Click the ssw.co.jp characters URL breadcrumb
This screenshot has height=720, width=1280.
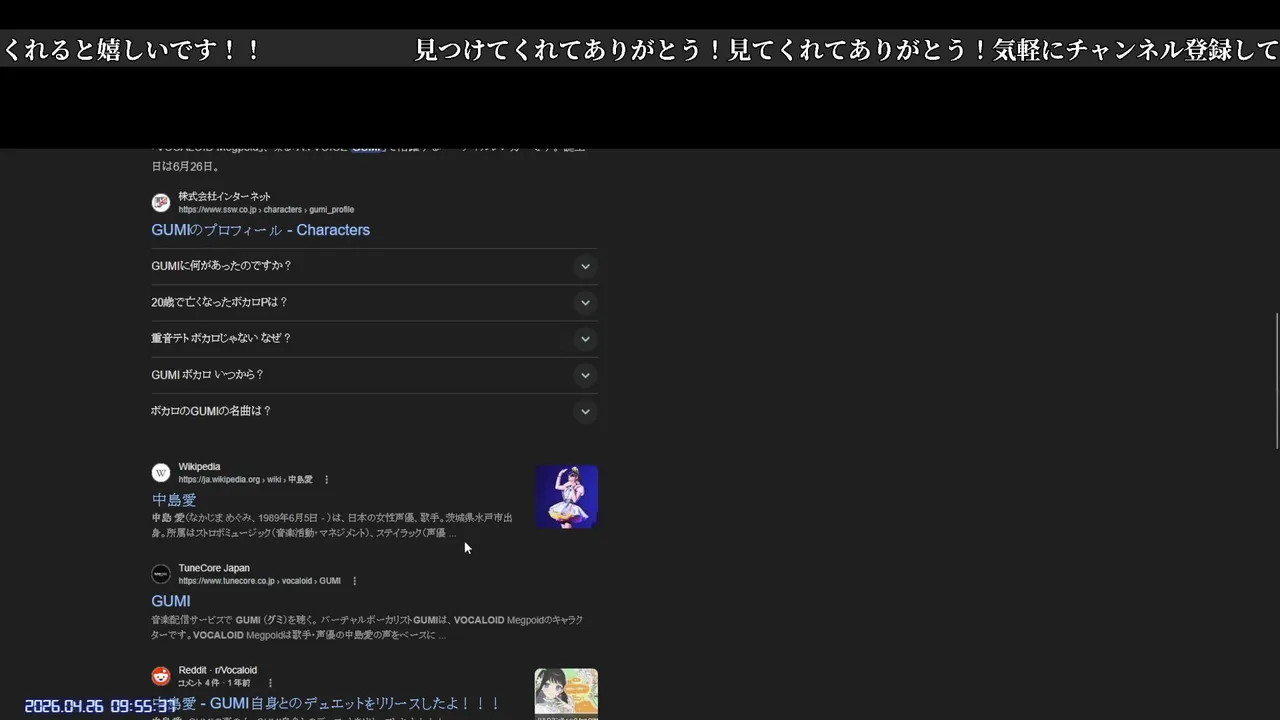point(266,210)
